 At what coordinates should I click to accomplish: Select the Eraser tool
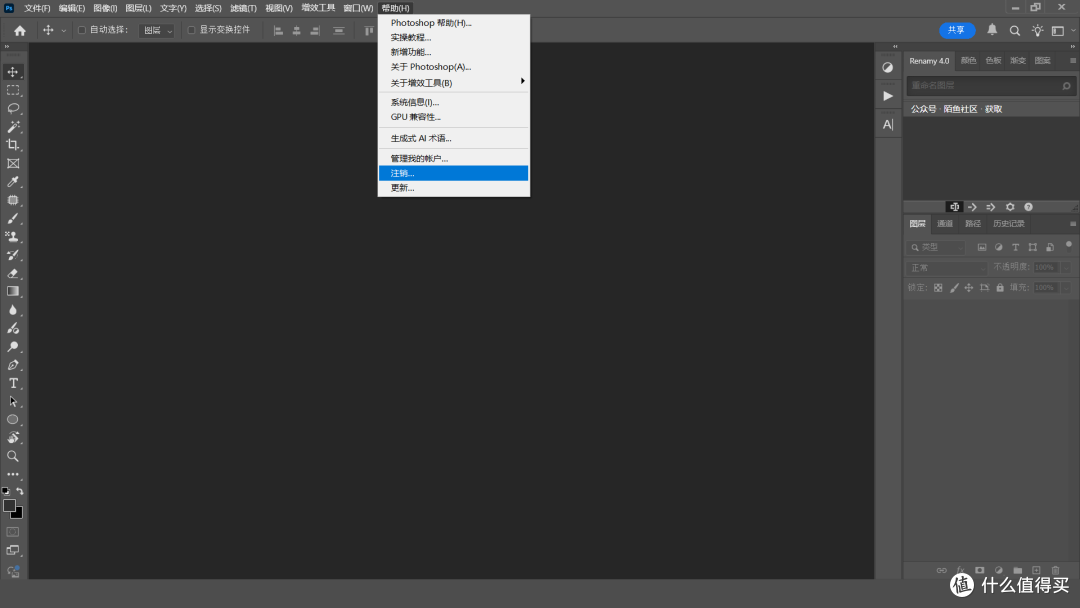(x=13, y=273)
